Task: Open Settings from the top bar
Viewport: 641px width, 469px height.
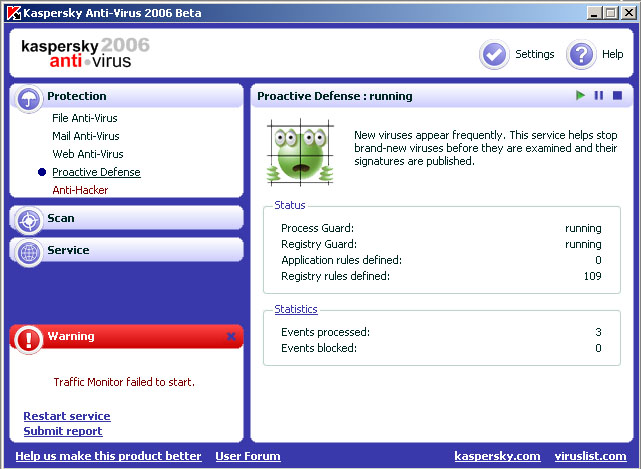Action: click(535, 54)
